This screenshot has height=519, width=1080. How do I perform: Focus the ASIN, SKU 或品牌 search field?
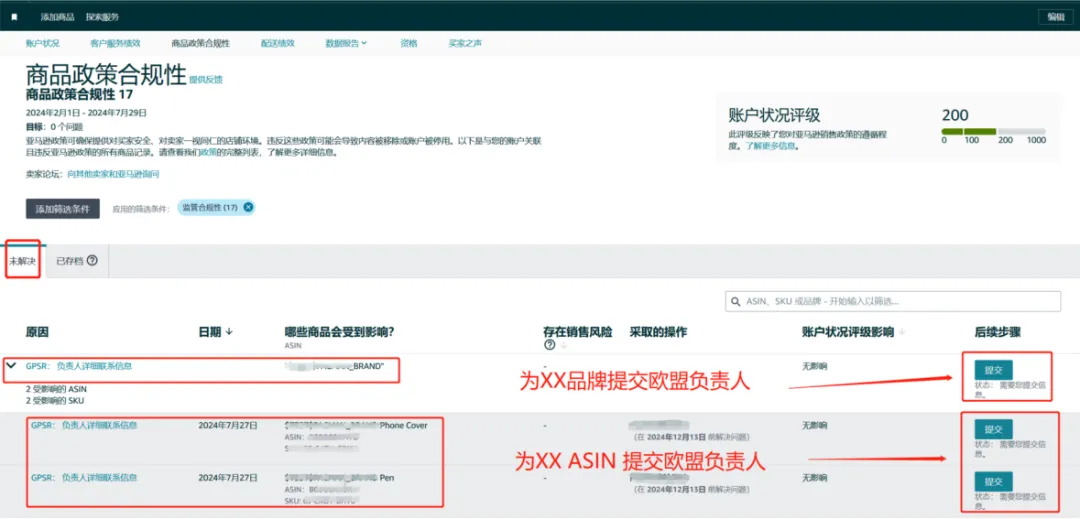pyautogui.click(x=893, y=301)
